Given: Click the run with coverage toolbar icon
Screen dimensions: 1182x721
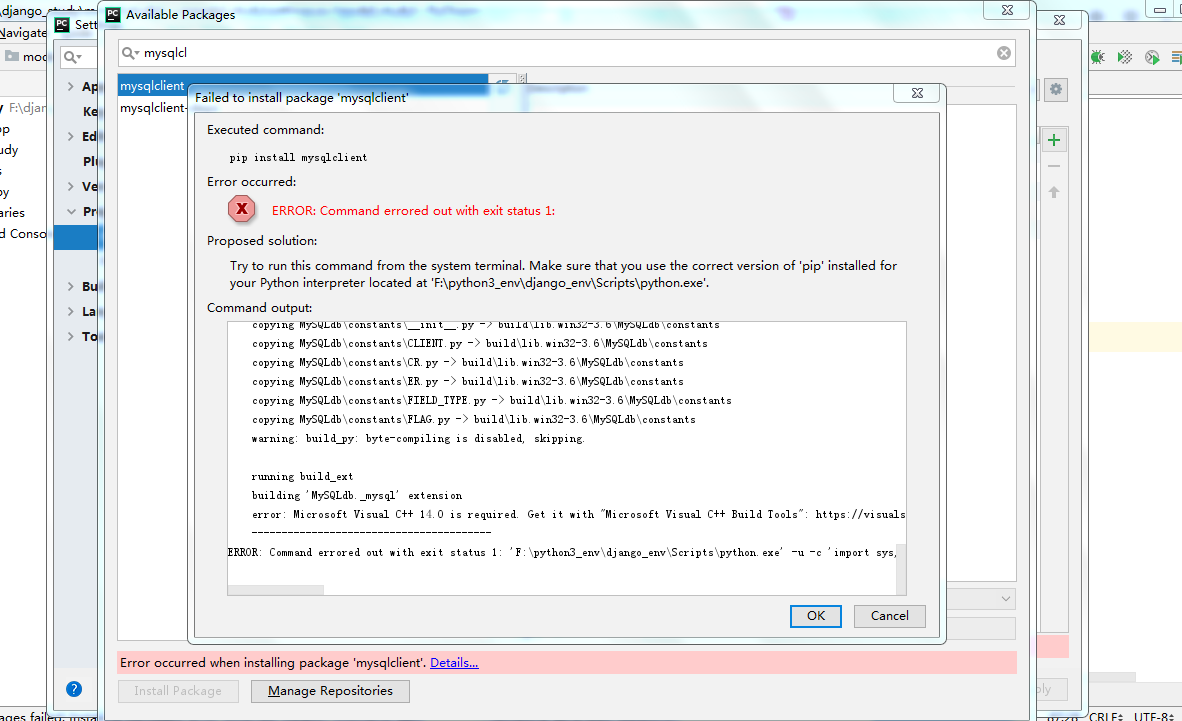Looking at the screenshot, I should (x=1125, y=57).
